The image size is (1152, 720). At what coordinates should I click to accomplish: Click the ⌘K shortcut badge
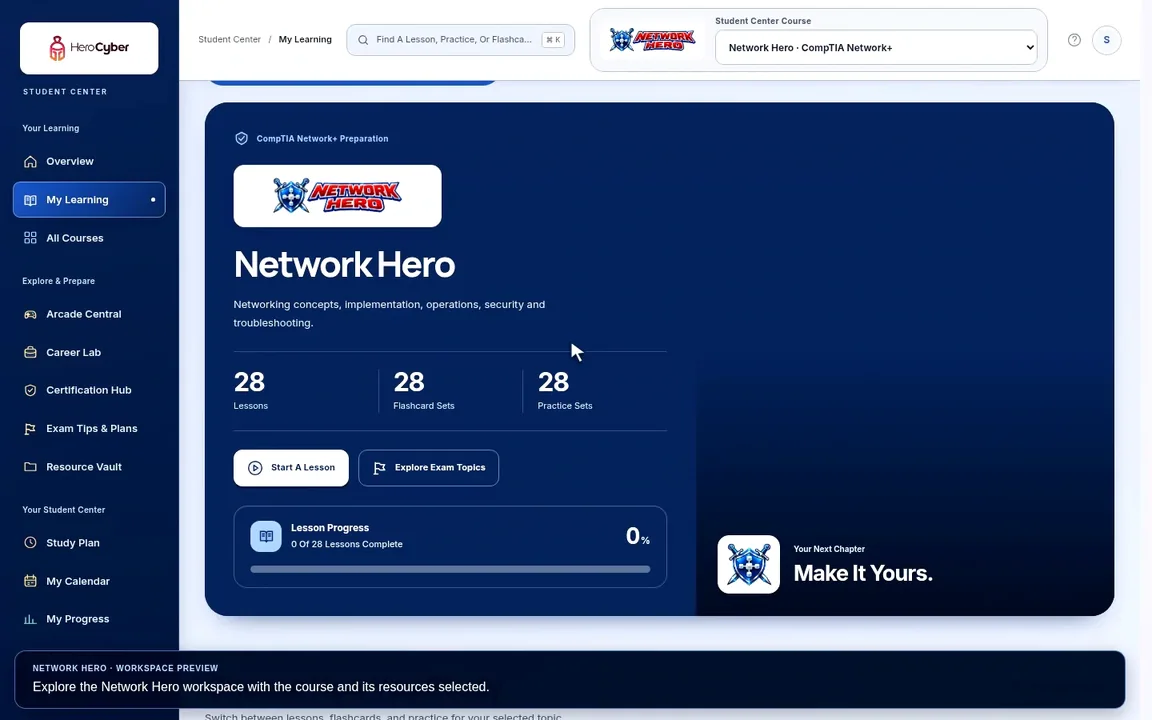tap(553, 40)
